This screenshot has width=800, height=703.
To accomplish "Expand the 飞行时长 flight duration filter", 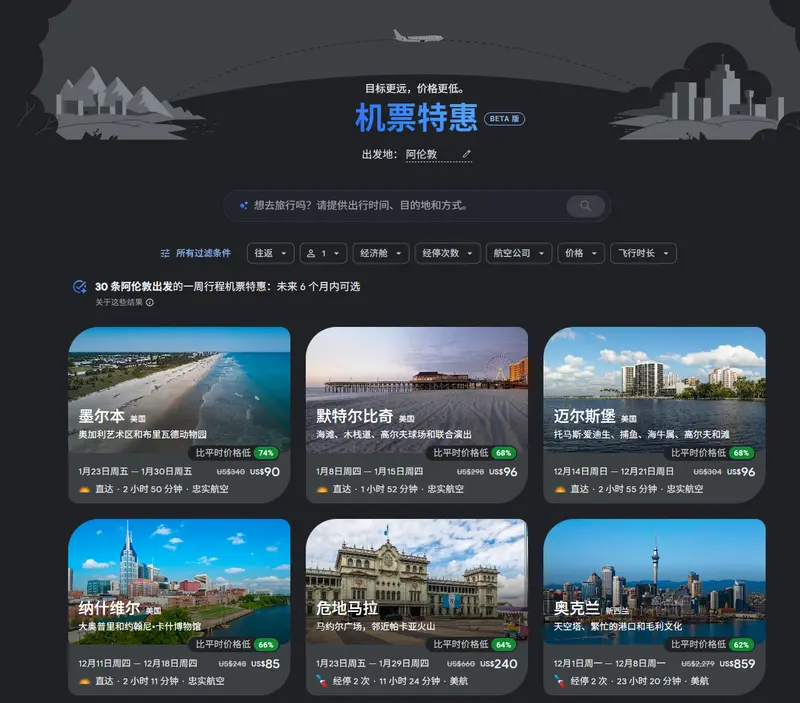I will click(x=643, y=254).
